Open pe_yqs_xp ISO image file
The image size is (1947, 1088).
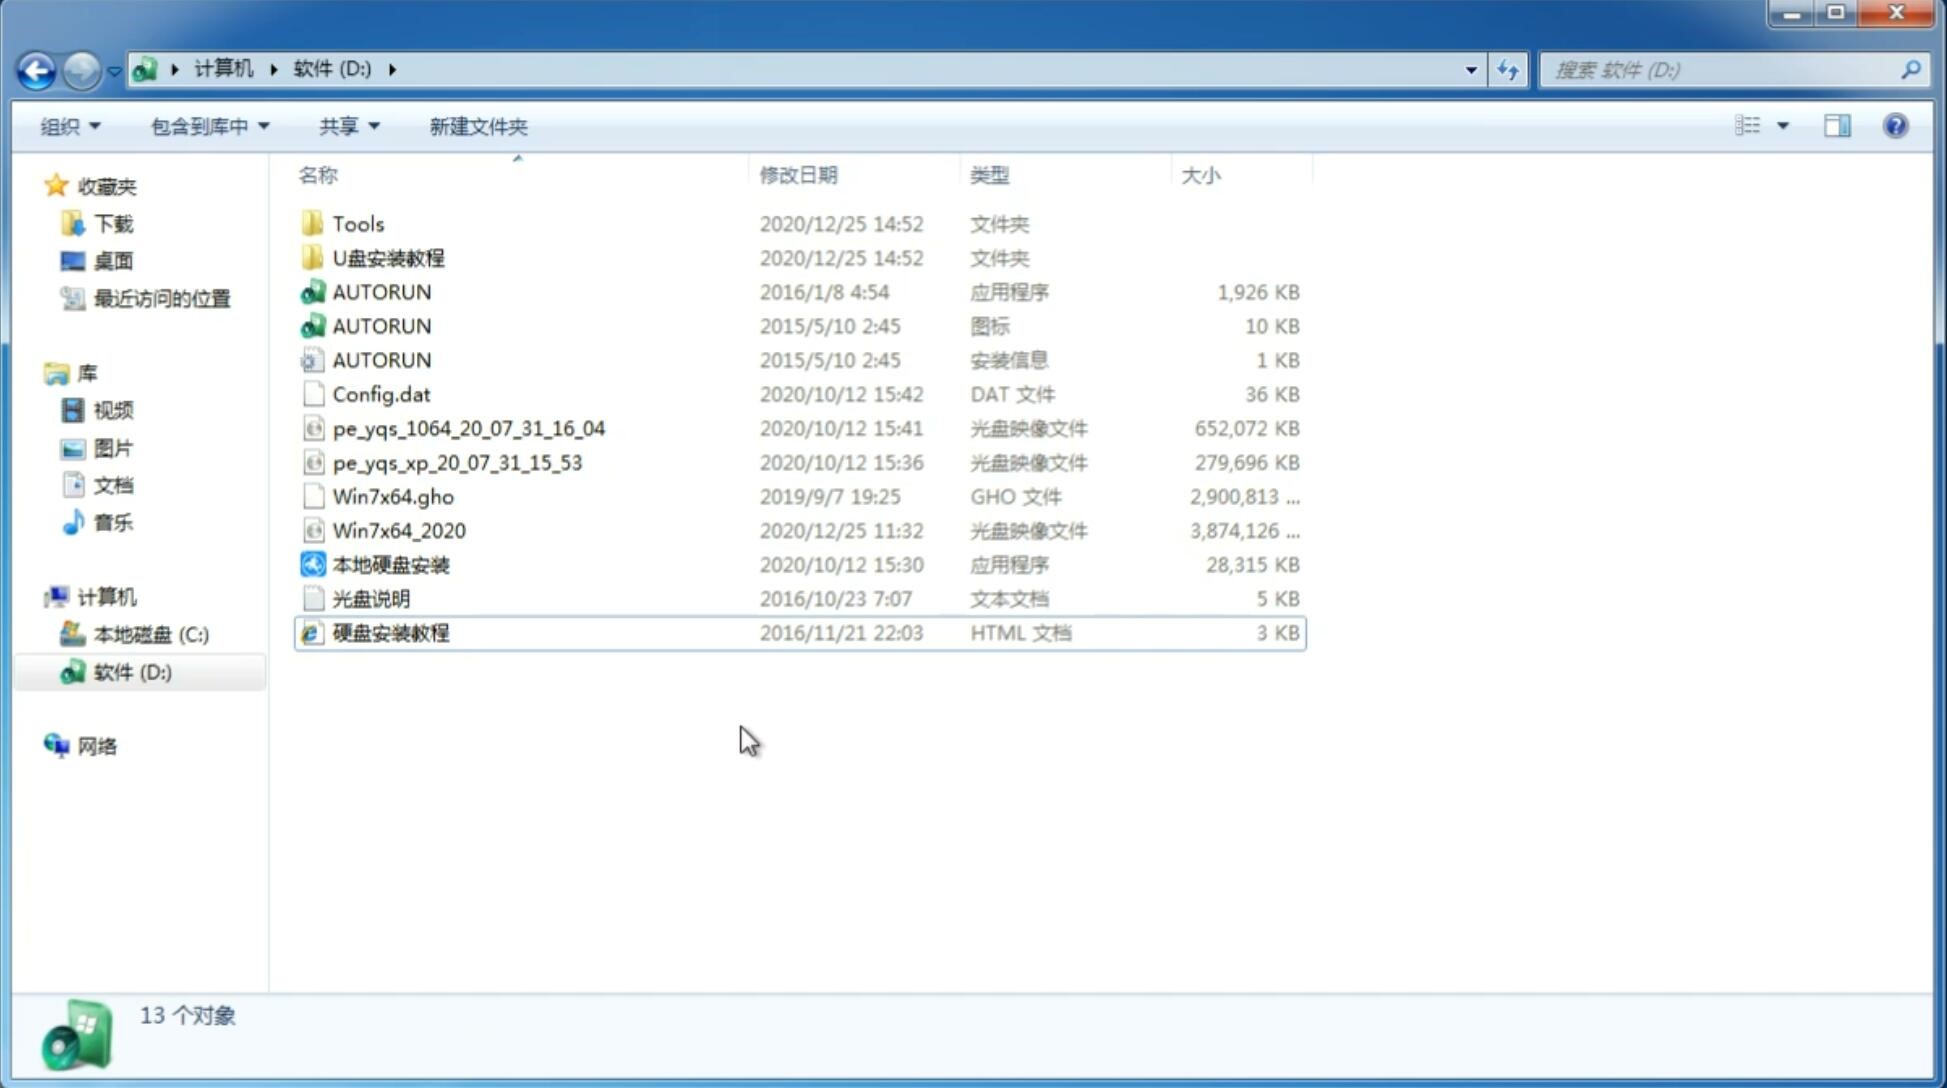457,461
